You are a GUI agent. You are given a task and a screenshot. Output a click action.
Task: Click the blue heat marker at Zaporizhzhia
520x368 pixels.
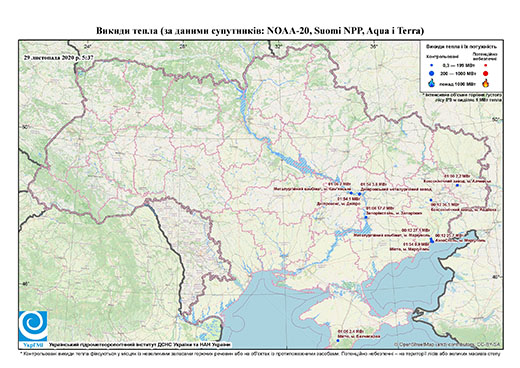click(x=366, y=217)
